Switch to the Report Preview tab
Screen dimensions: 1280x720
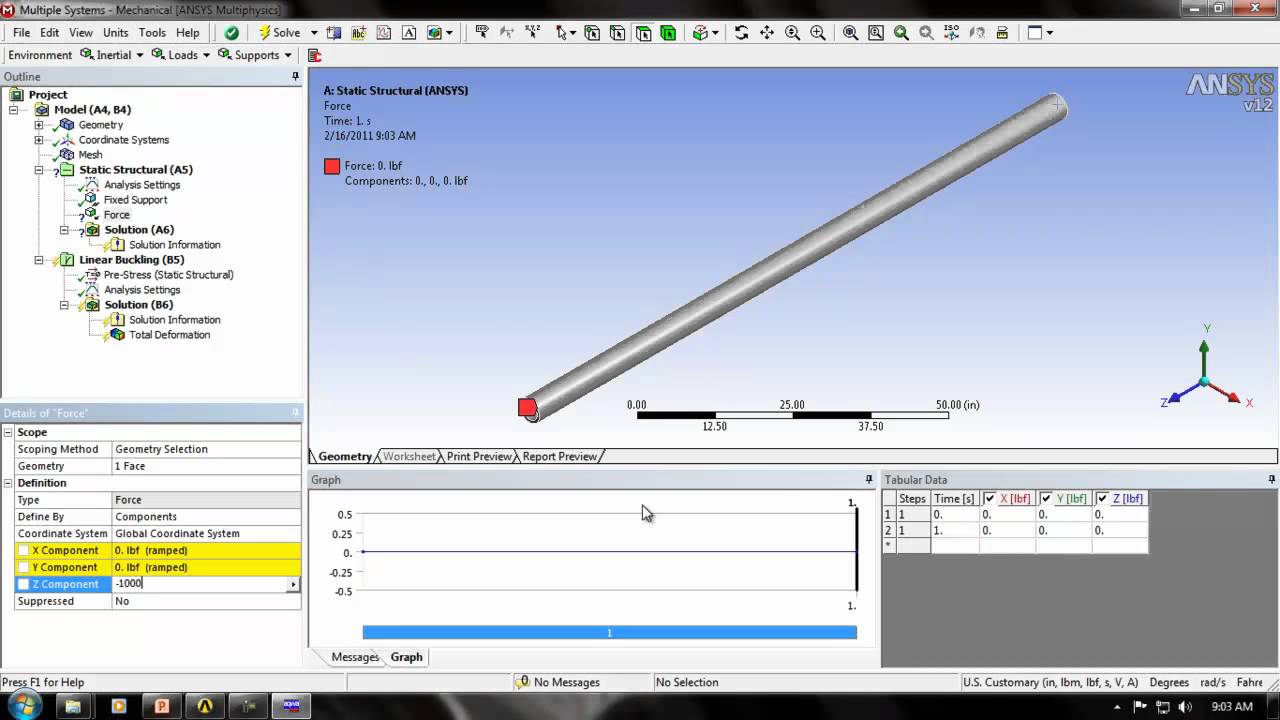click(559, 456)
